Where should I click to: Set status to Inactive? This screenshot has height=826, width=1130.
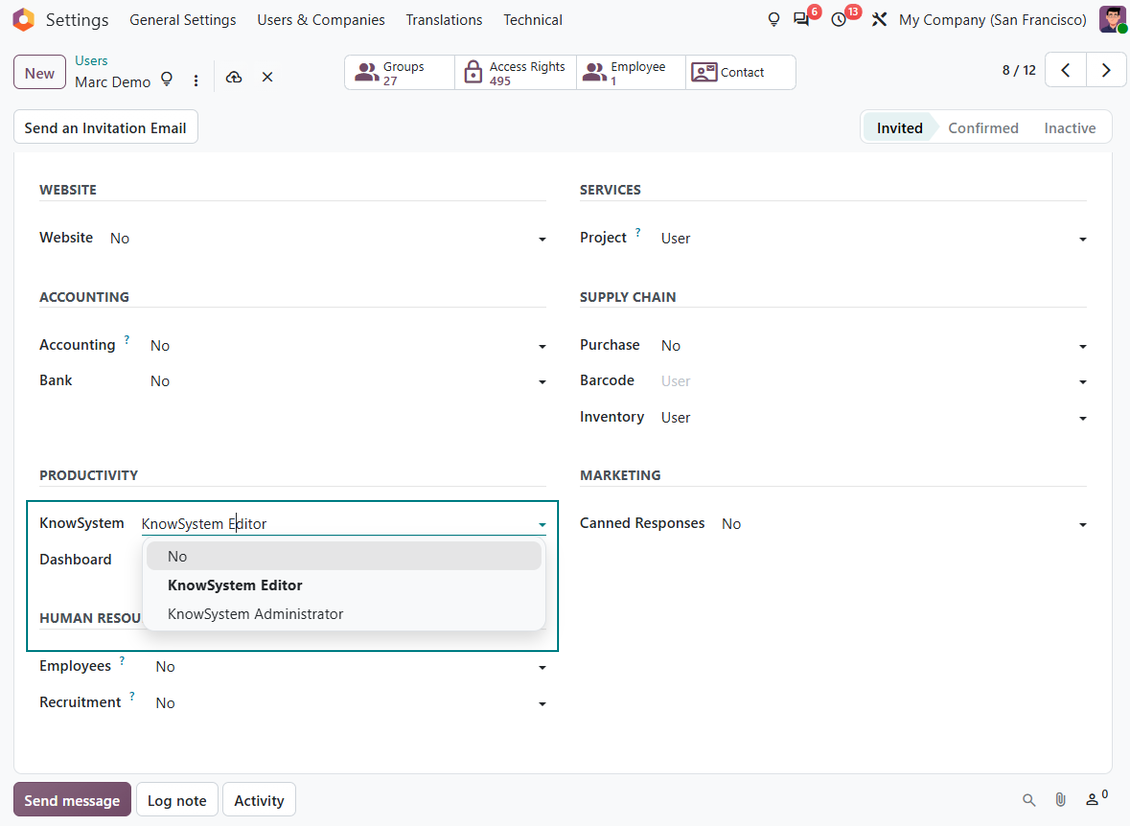1069,128
